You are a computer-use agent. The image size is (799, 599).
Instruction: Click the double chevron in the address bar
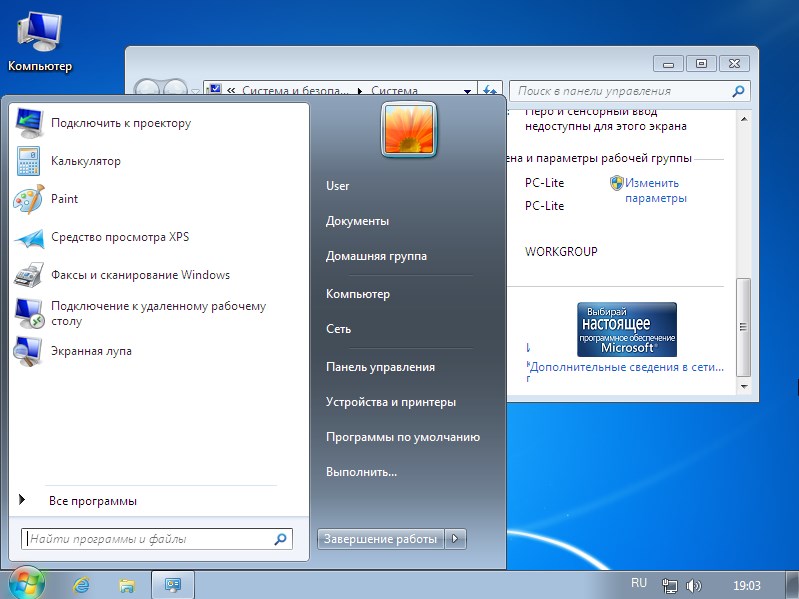(x=231, y=91)
